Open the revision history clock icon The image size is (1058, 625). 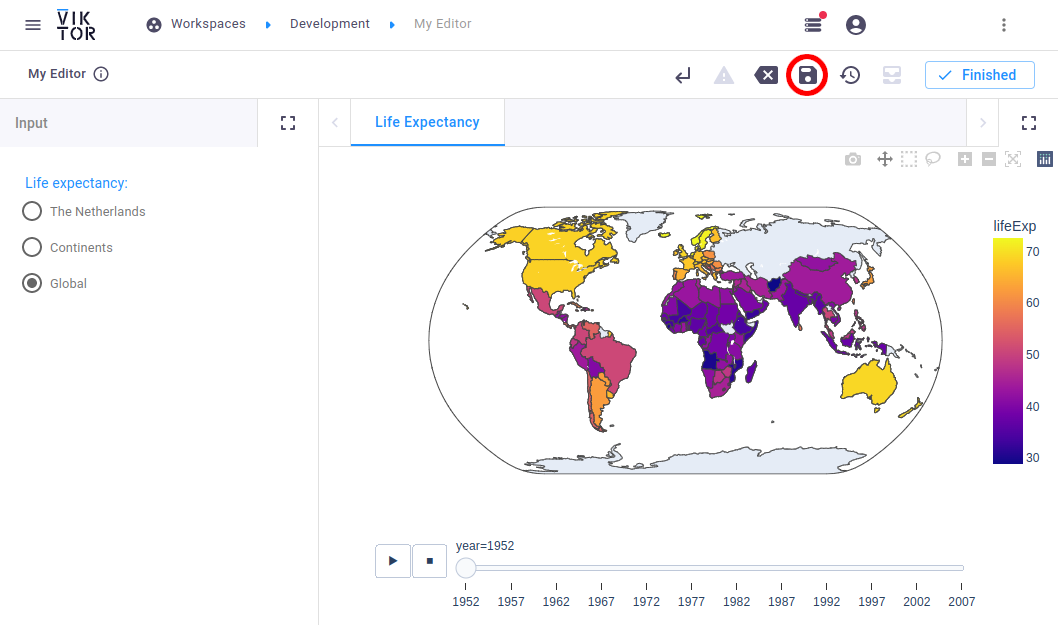[x=850, y=75]
